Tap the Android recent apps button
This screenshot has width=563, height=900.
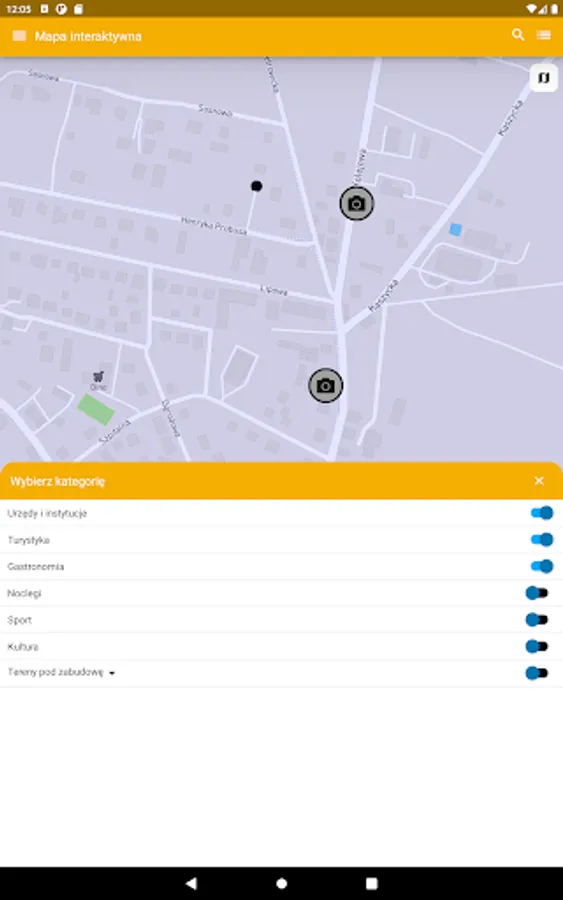pos(372,883)
